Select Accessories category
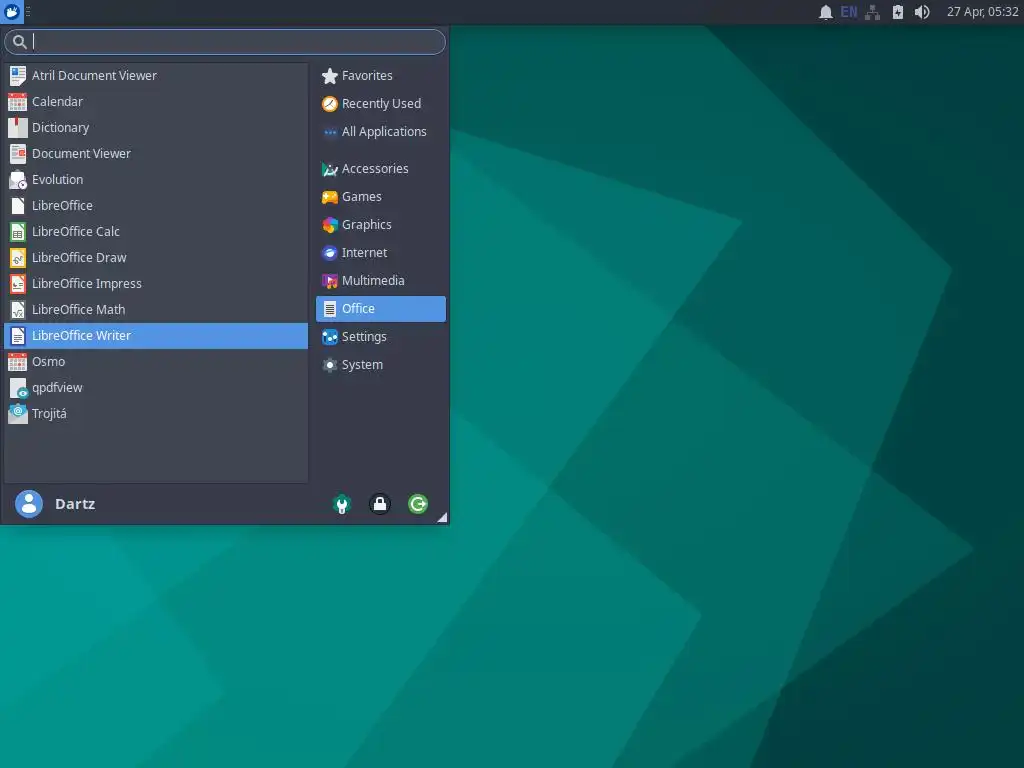 381,169
